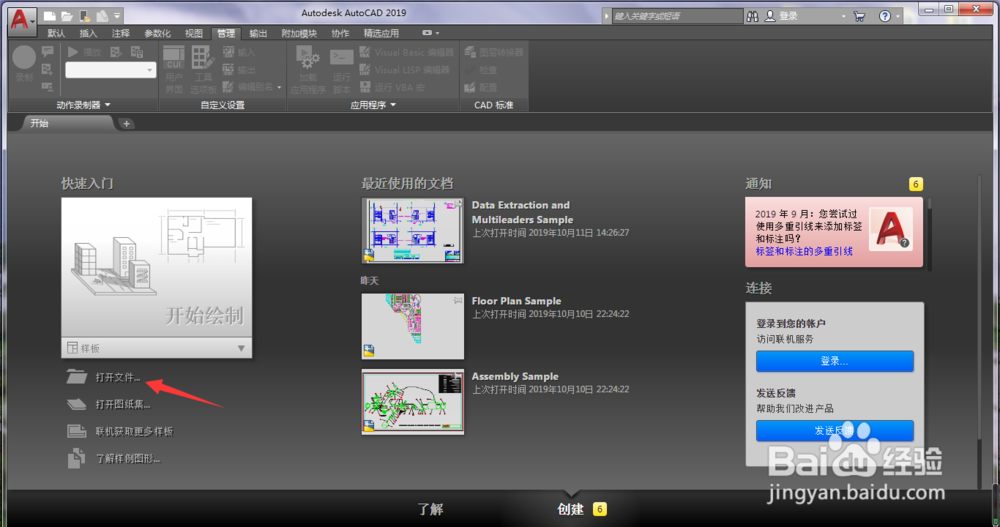This screenshot has height=527, width=1000.
Task: Switch to the 创建 page at bottom
Action: [x=570, y=509]
